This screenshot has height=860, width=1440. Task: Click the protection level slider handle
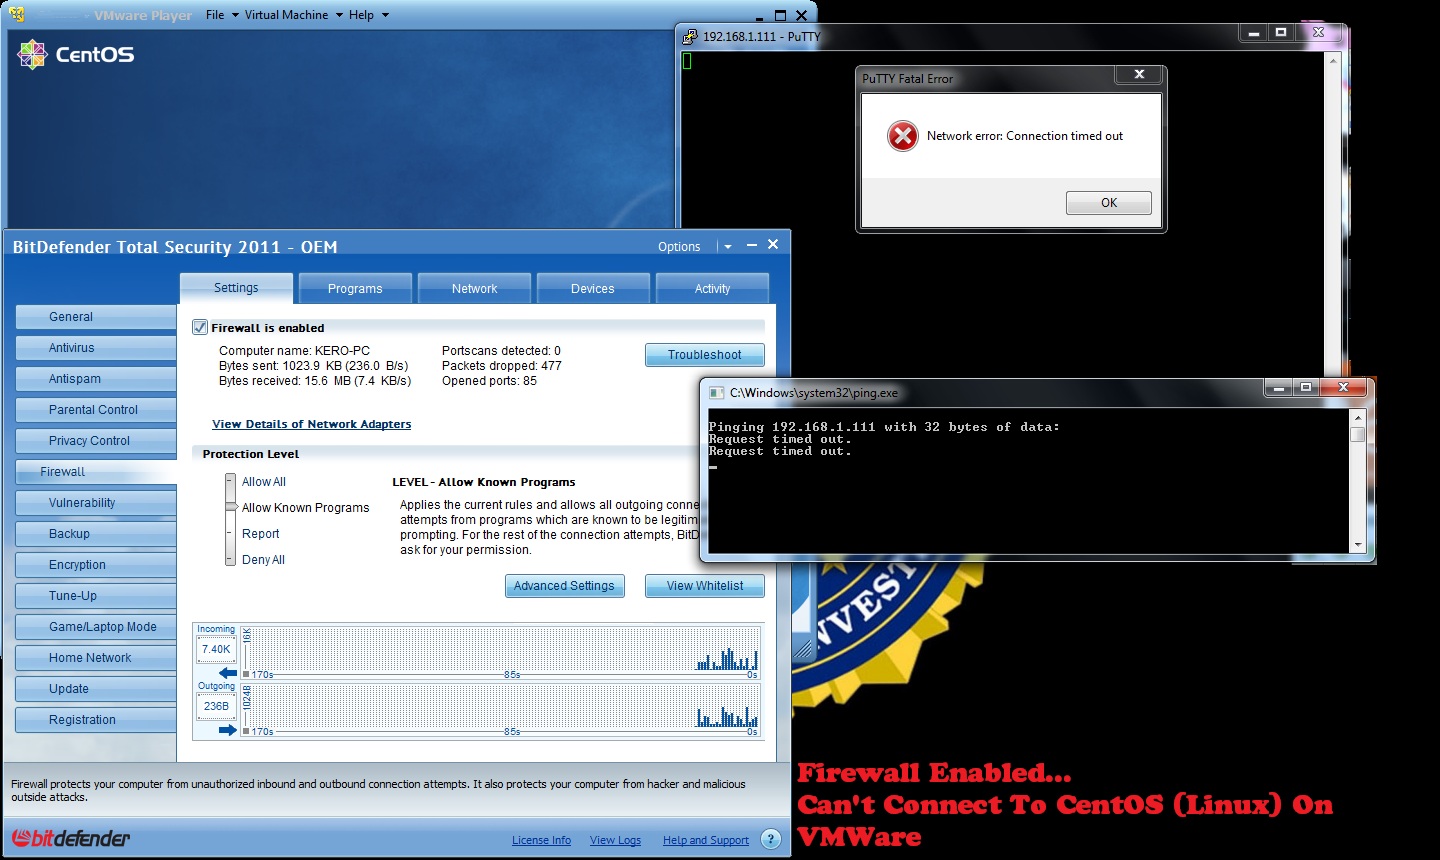tap(231, 507)
